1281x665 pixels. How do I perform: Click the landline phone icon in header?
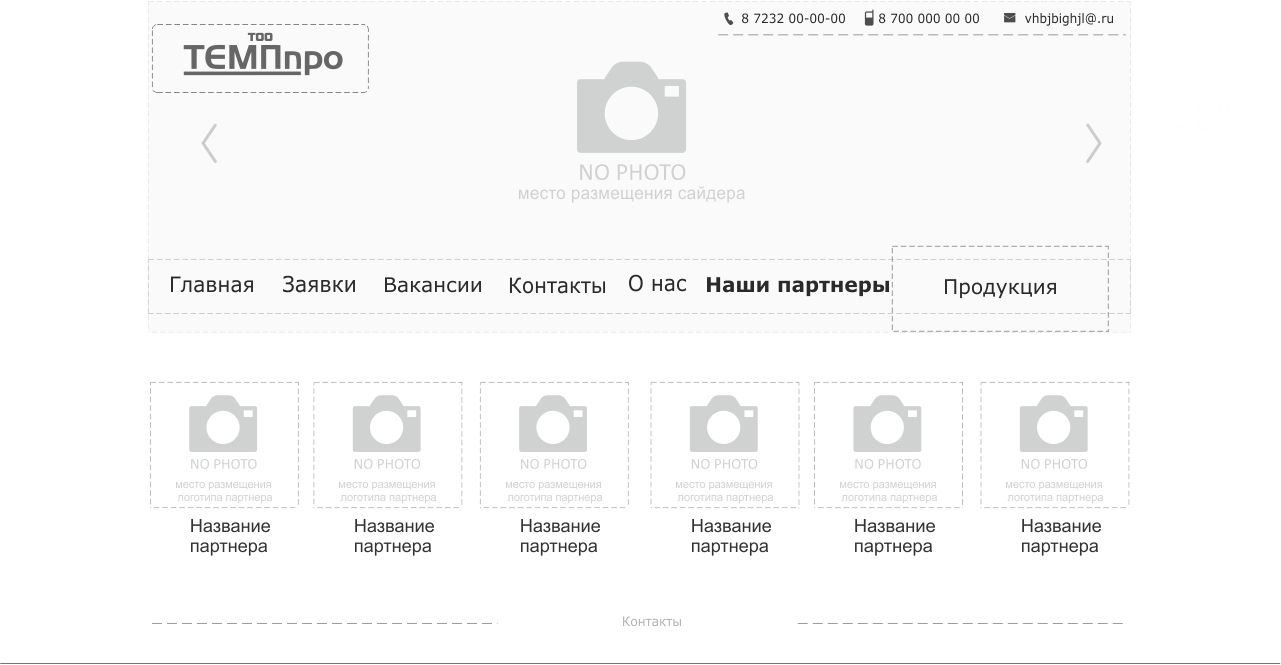point(728,18)
